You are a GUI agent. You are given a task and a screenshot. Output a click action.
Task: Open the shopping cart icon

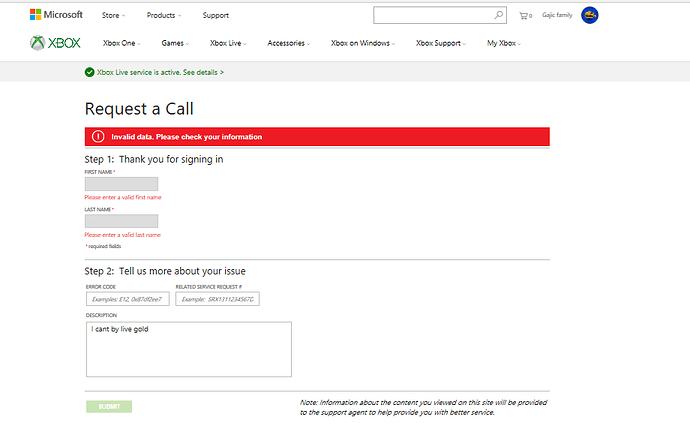tap(525, 16)
